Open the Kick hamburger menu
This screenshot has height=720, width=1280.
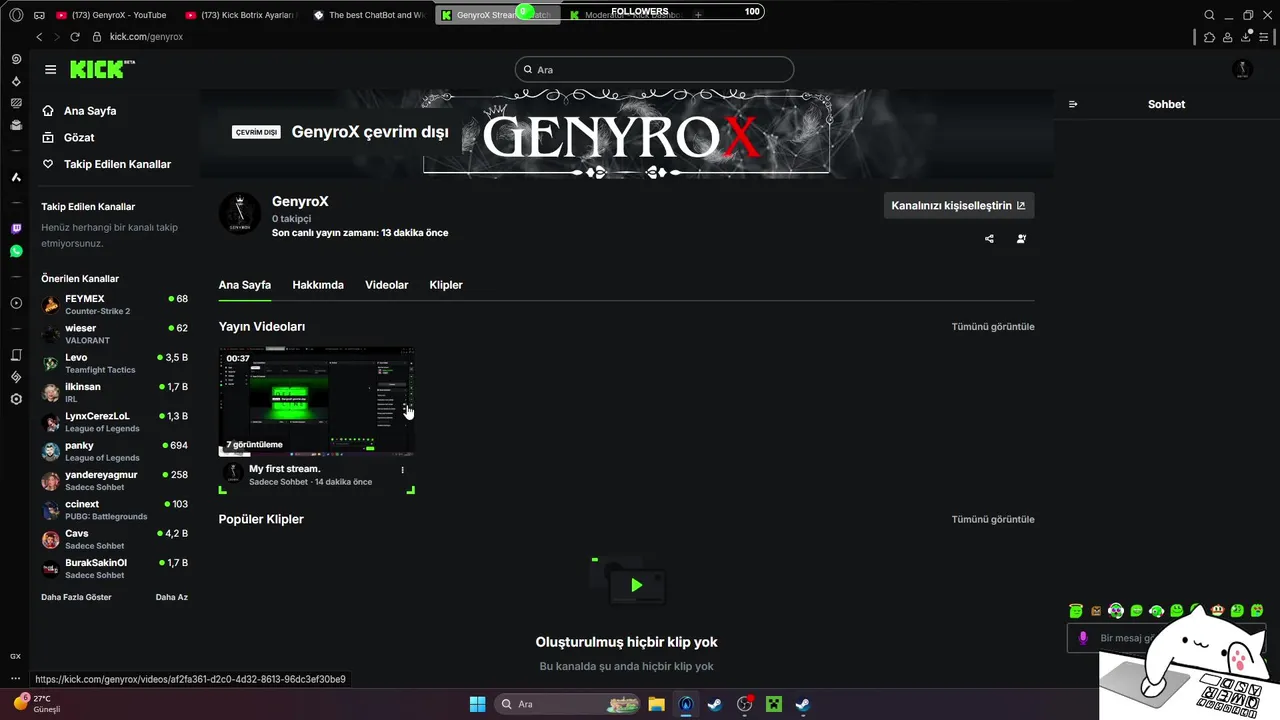tap(50, 70)
